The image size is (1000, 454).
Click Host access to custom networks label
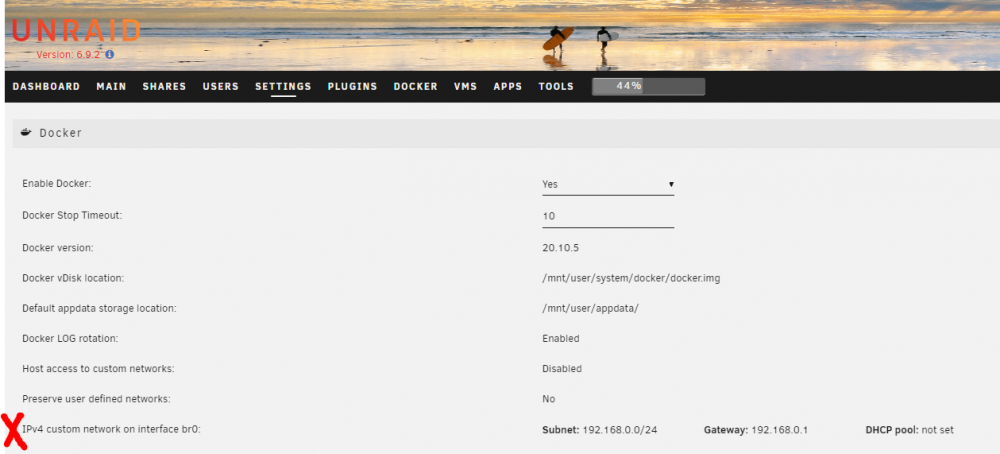point(98,369)
